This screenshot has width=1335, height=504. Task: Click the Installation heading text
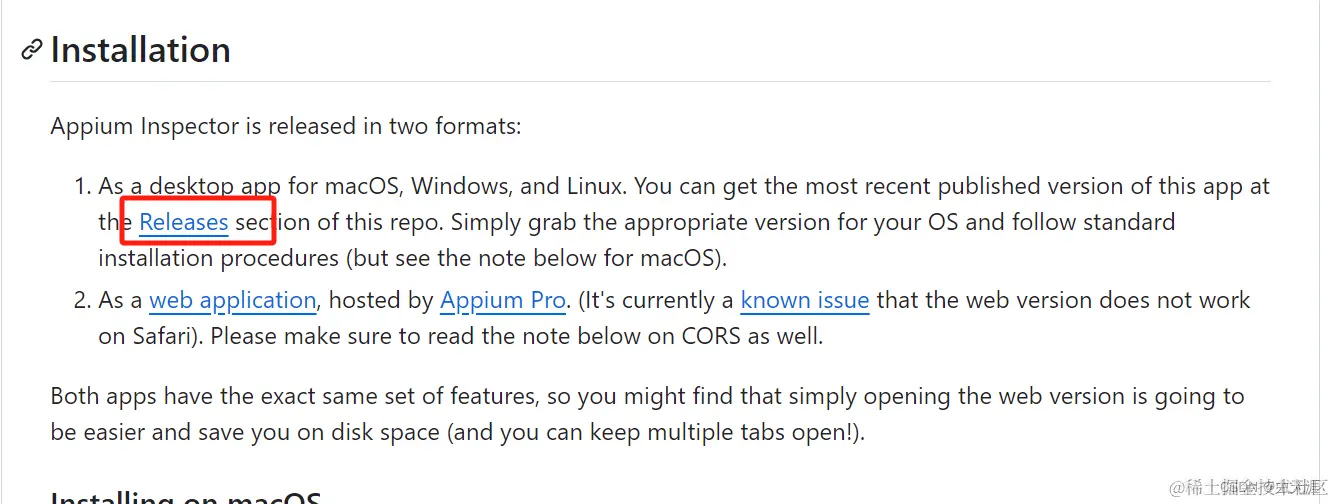pyautogui.click(x=141, y=49)
